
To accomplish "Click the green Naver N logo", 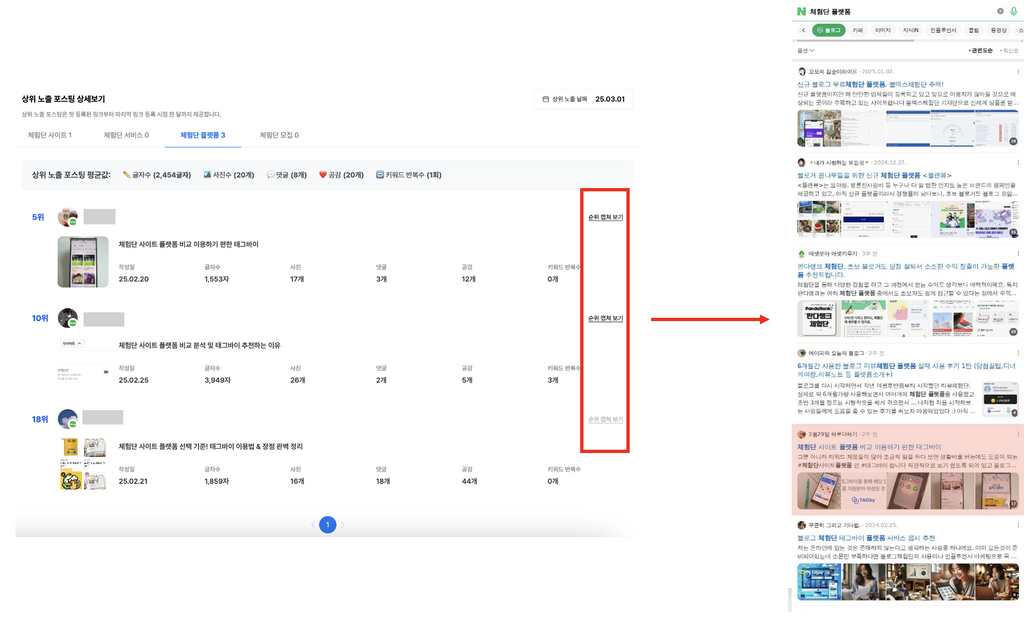I will [x=801, y=11].
